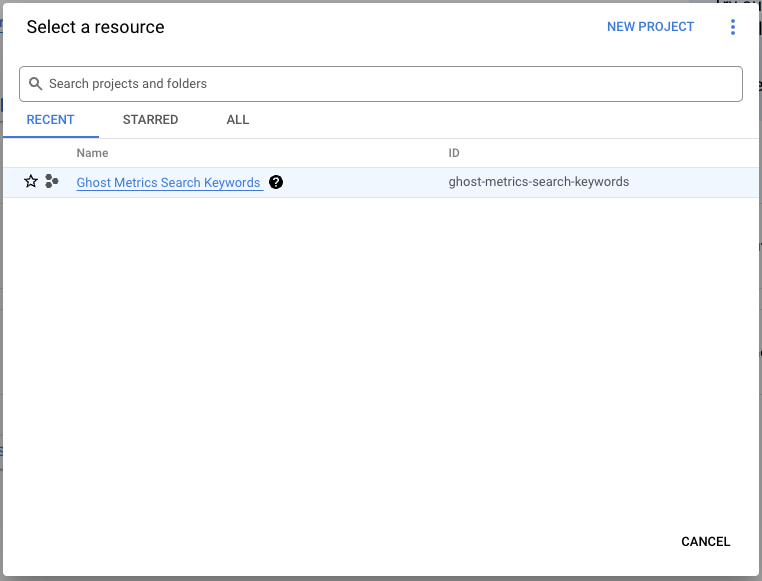This screenshot has height=581, width=762.
Task: Open the three-dot more options menu
Action: pyautogui.click(x=733, y=27)
